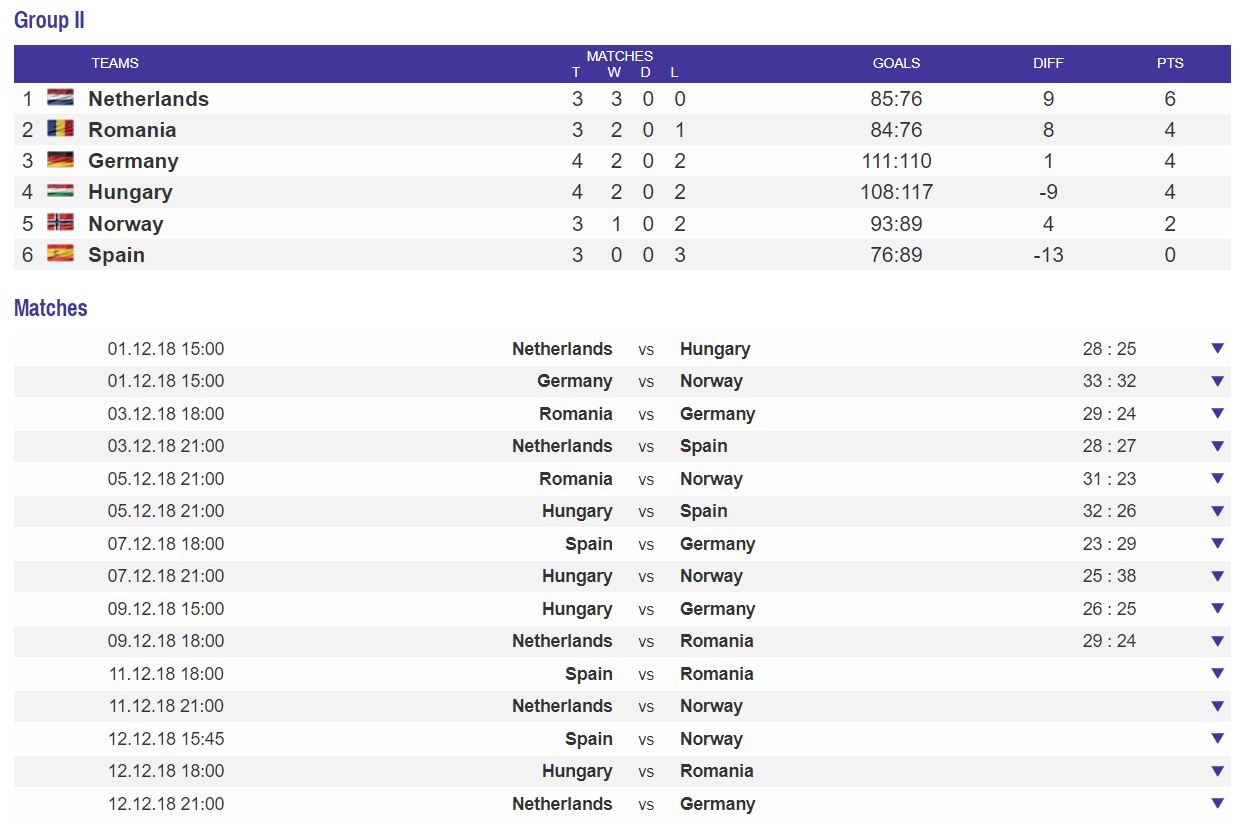Image resolution: width=1248 pixels, height=836 pixels.
Task: Click the Hungary flag icon in standings
Action: click(x=60, y=191)
